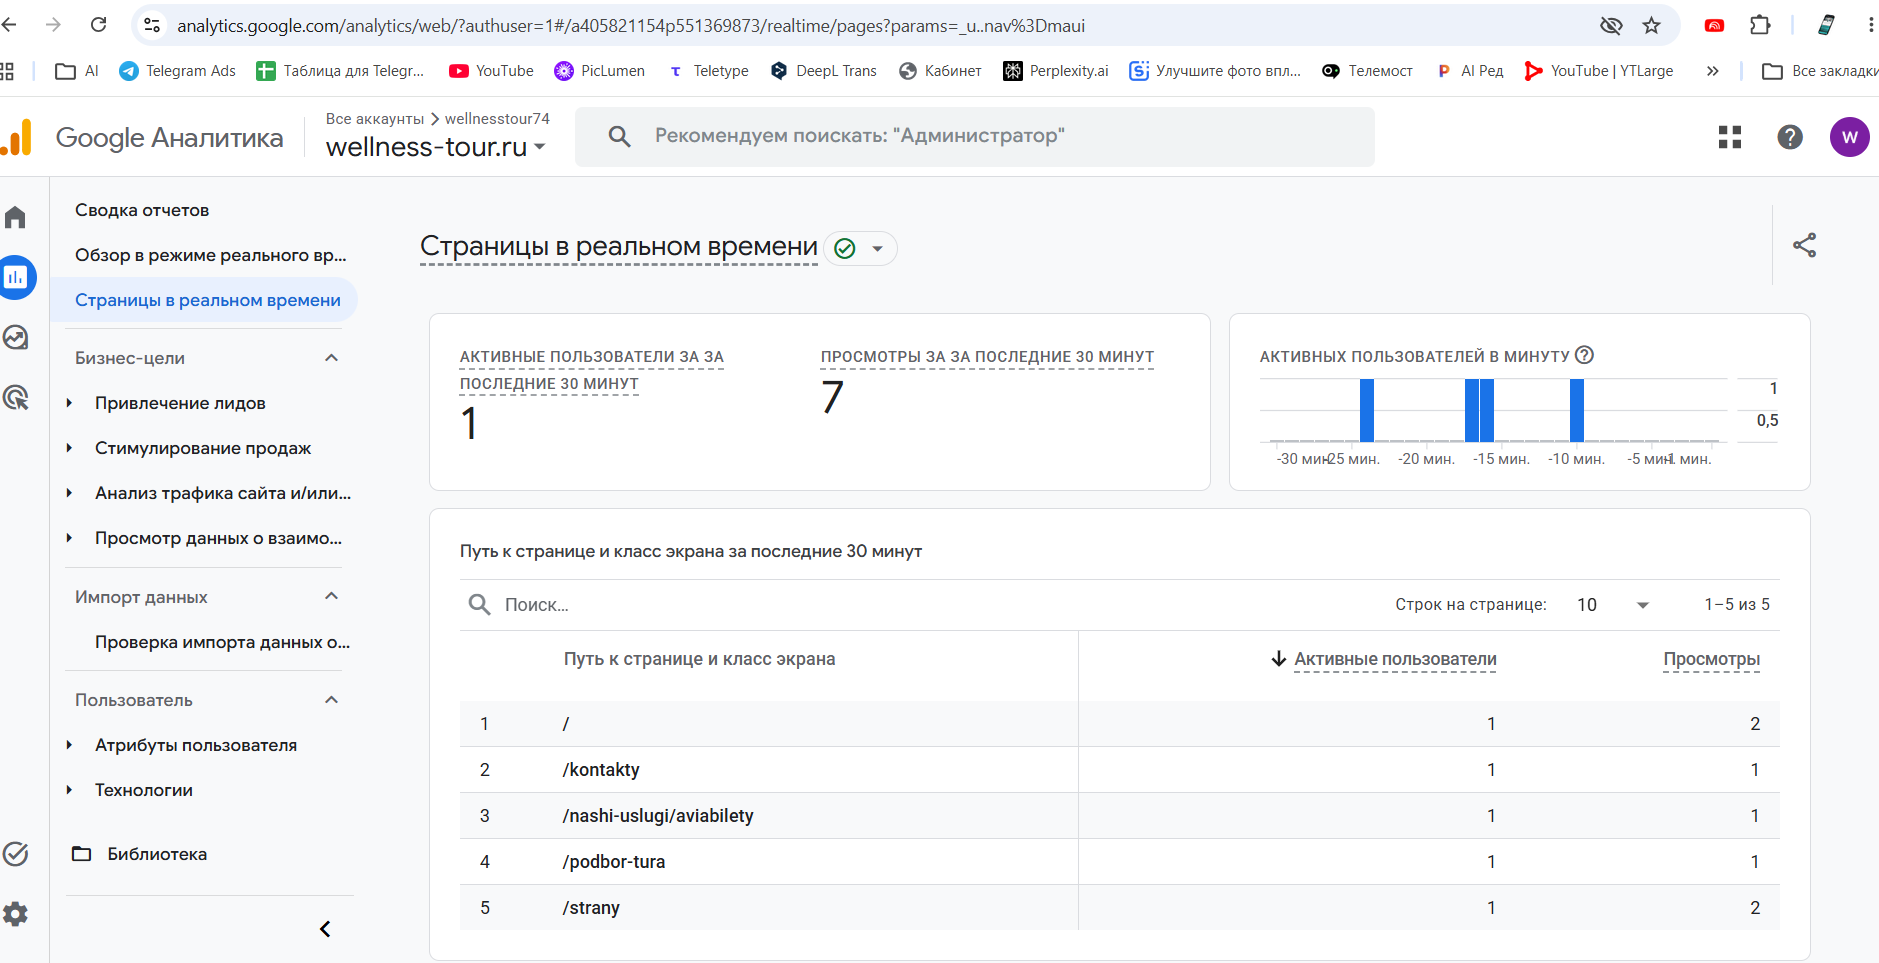Expand Привлечение лидов item
1879x963 pixels.
[69, 403]
